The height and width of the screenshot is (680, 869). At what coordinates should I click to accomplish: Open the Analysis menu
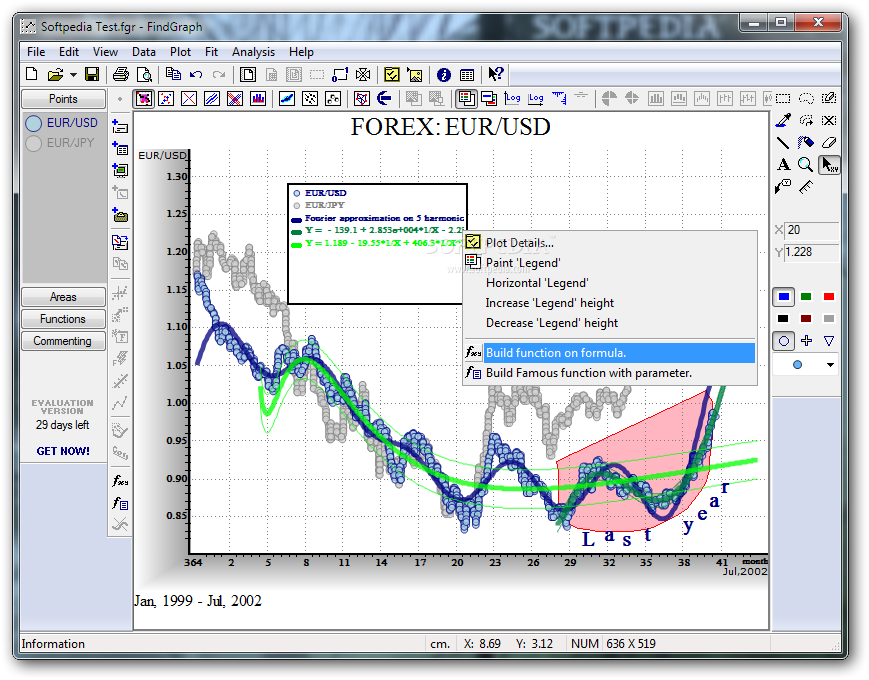click(253, 52)
